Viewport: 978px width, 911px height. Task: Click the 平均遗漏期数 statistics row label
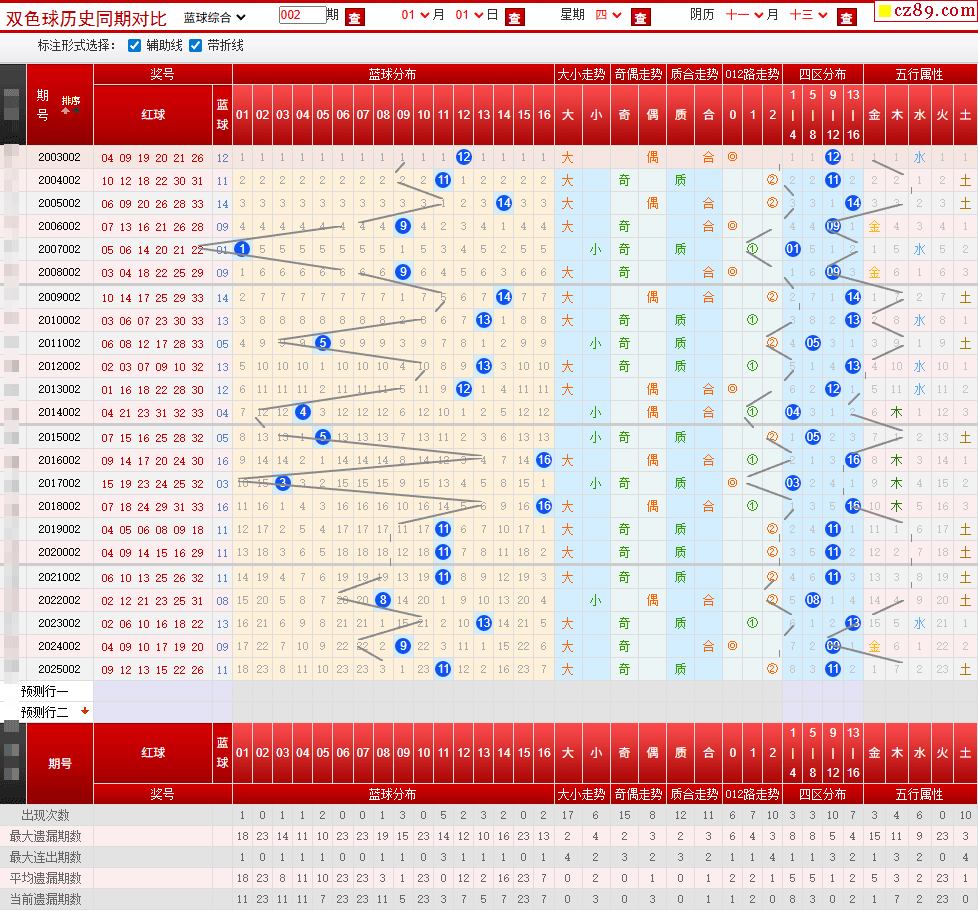[46, 878]
